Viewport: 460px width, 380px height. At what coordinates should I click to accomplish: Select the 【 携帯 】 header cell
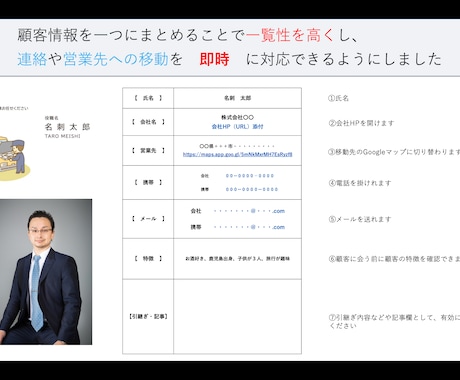coord(148,182)
